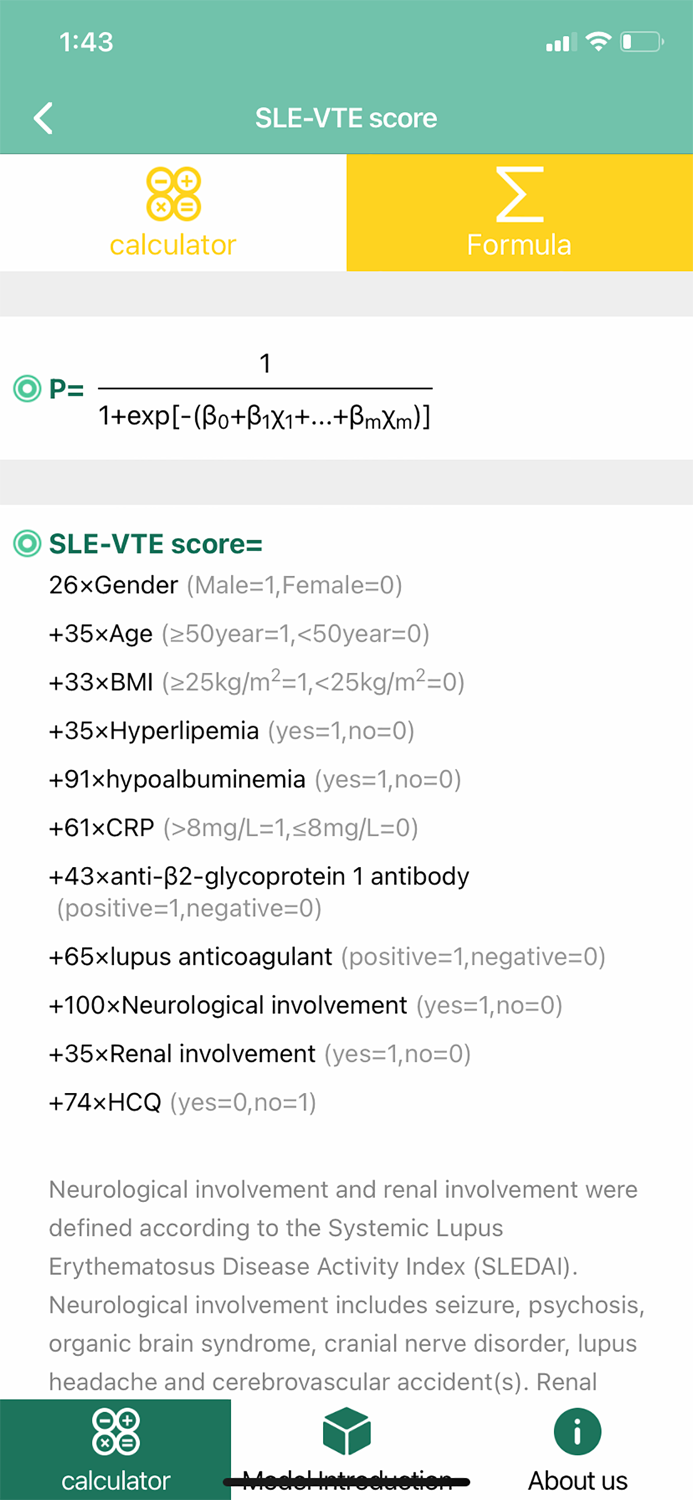This screenshot has height=1500, width=693.
Task: Tap the circle icon beside SLE-VTE score=
Action: 26,544
